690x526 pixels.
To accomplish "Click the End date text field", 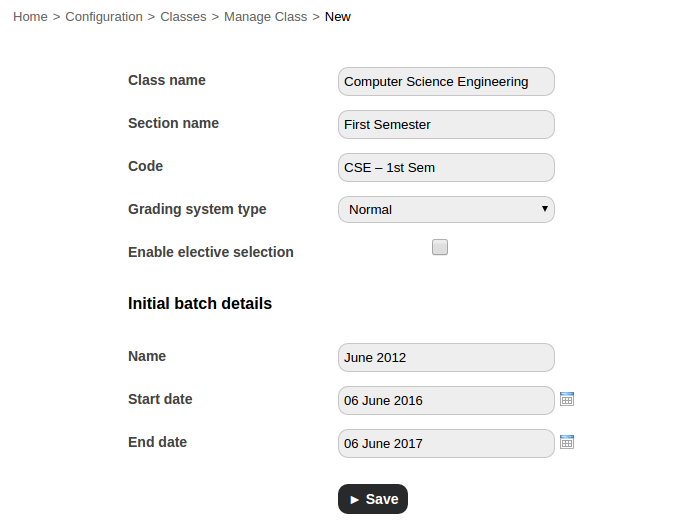I will [446, 444].
